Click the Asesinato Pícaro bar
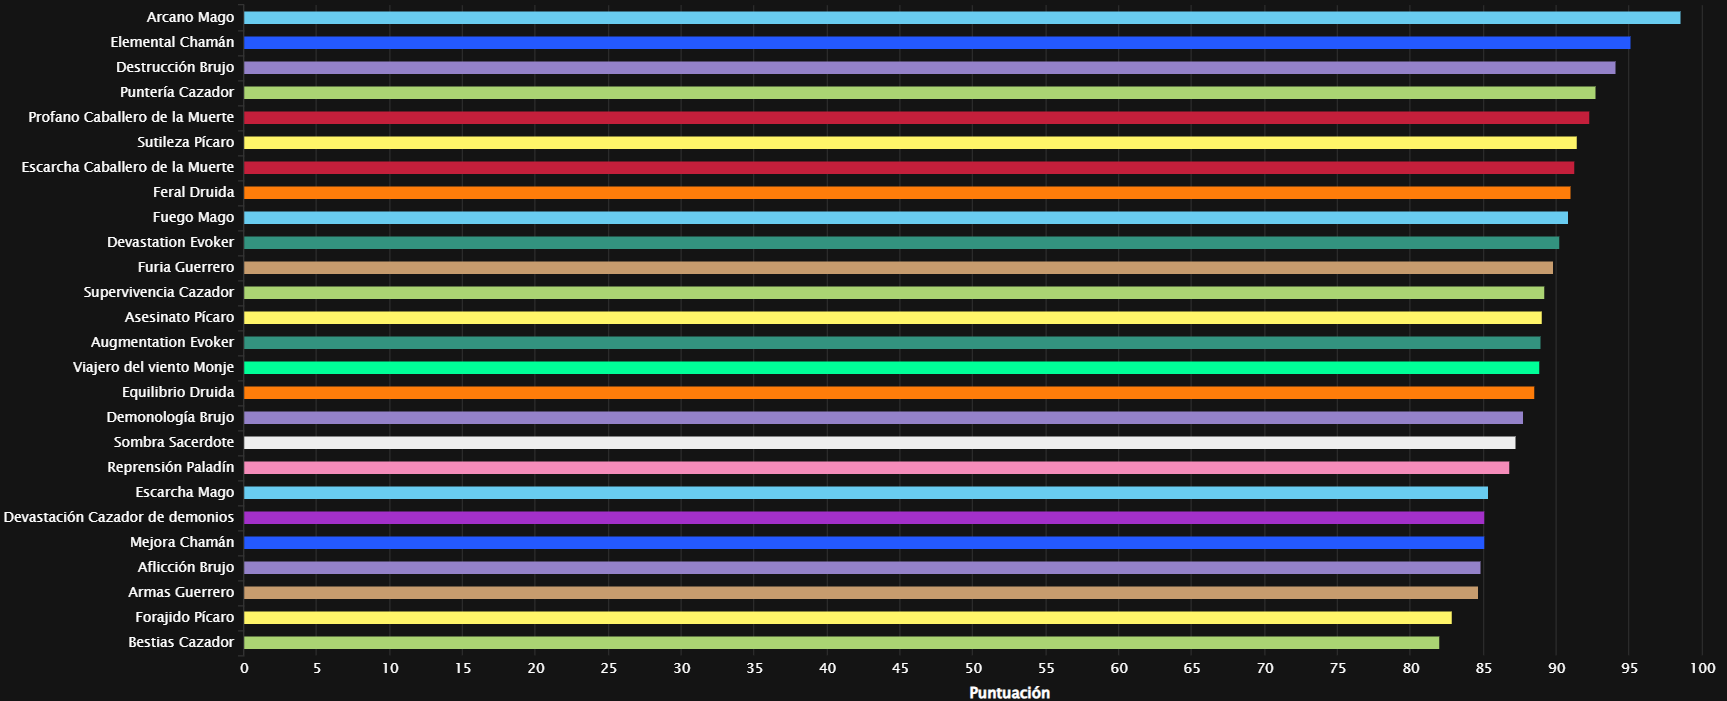The height and width of the screenshot is (701, 1727). tap(893, 318)
